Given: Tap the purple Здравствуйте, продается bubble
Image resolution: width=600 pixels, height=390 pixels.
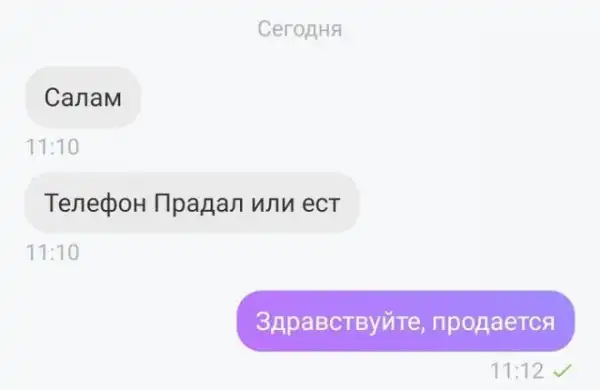Looking at the screenshot, I should (x=406, y=321).
